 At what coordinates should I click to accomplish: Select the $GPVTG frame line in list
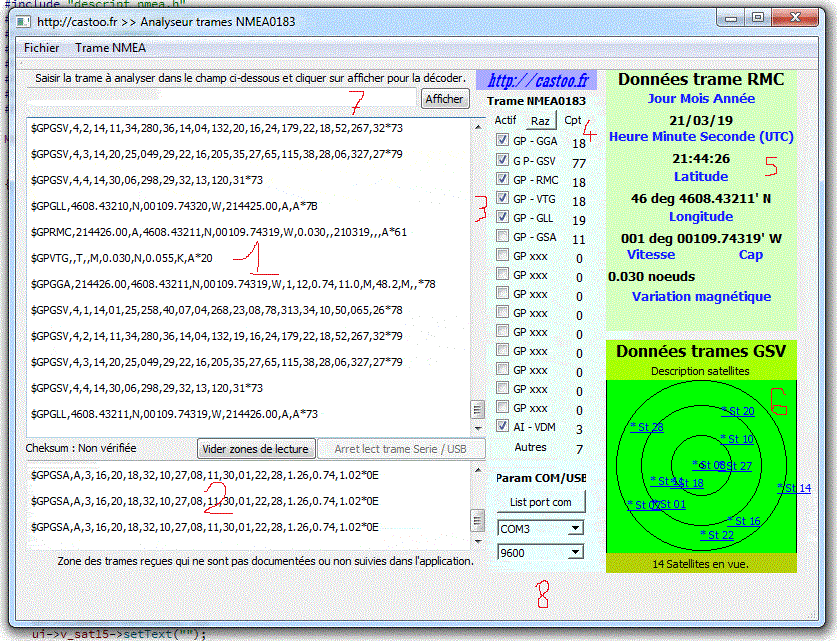122,258
